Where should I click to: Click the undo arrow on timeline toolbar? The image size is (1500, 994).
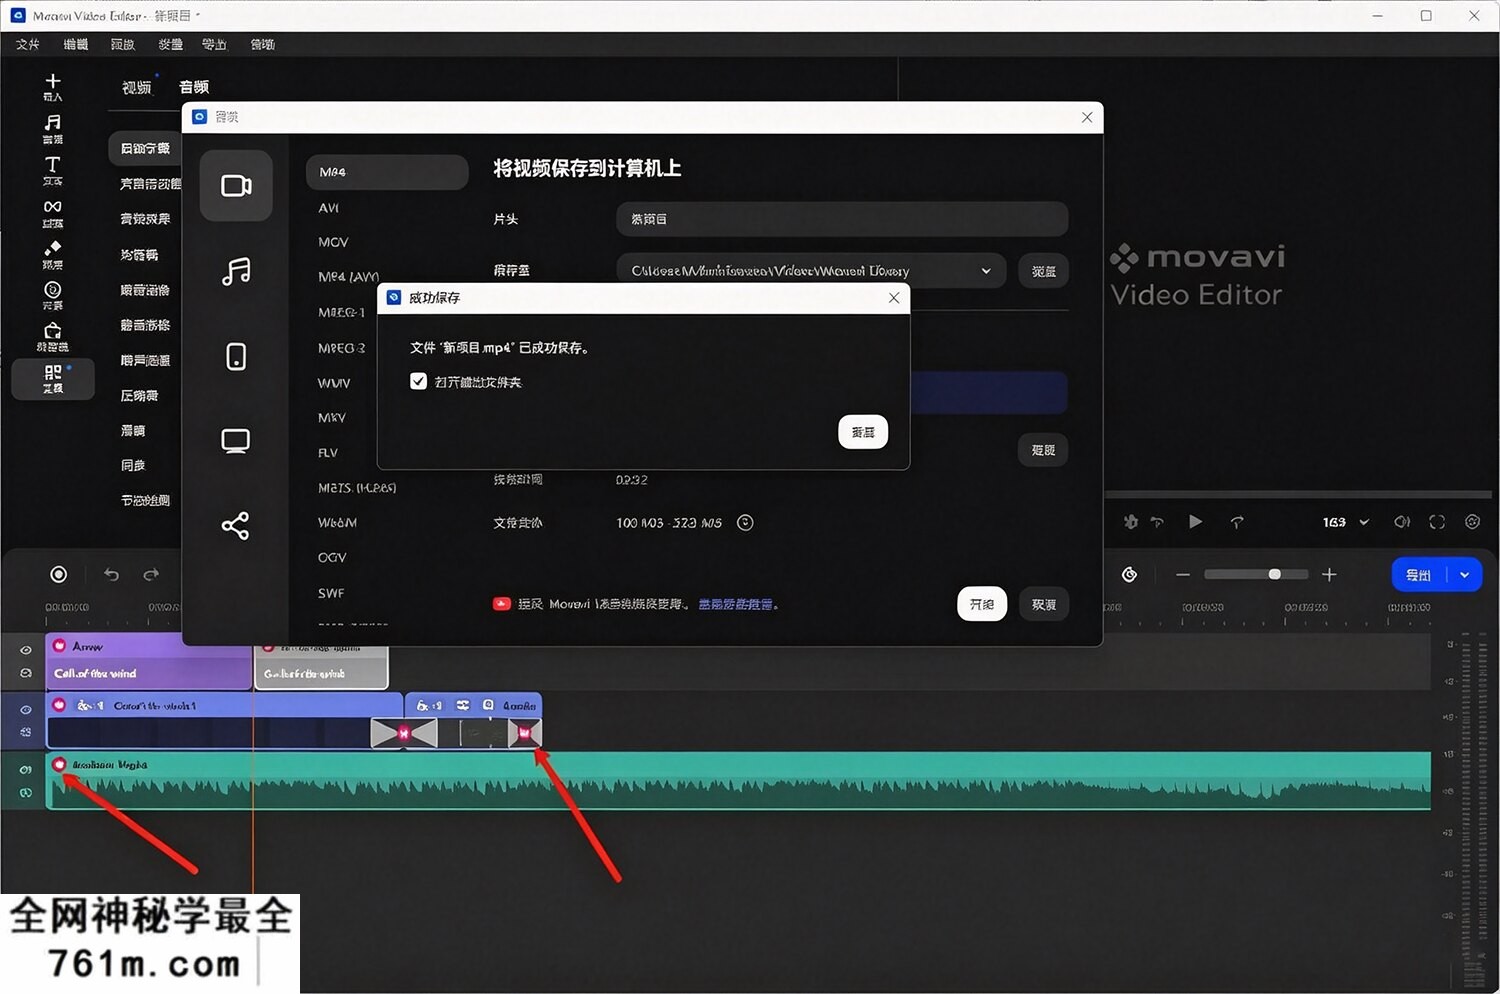click(111, 574)
